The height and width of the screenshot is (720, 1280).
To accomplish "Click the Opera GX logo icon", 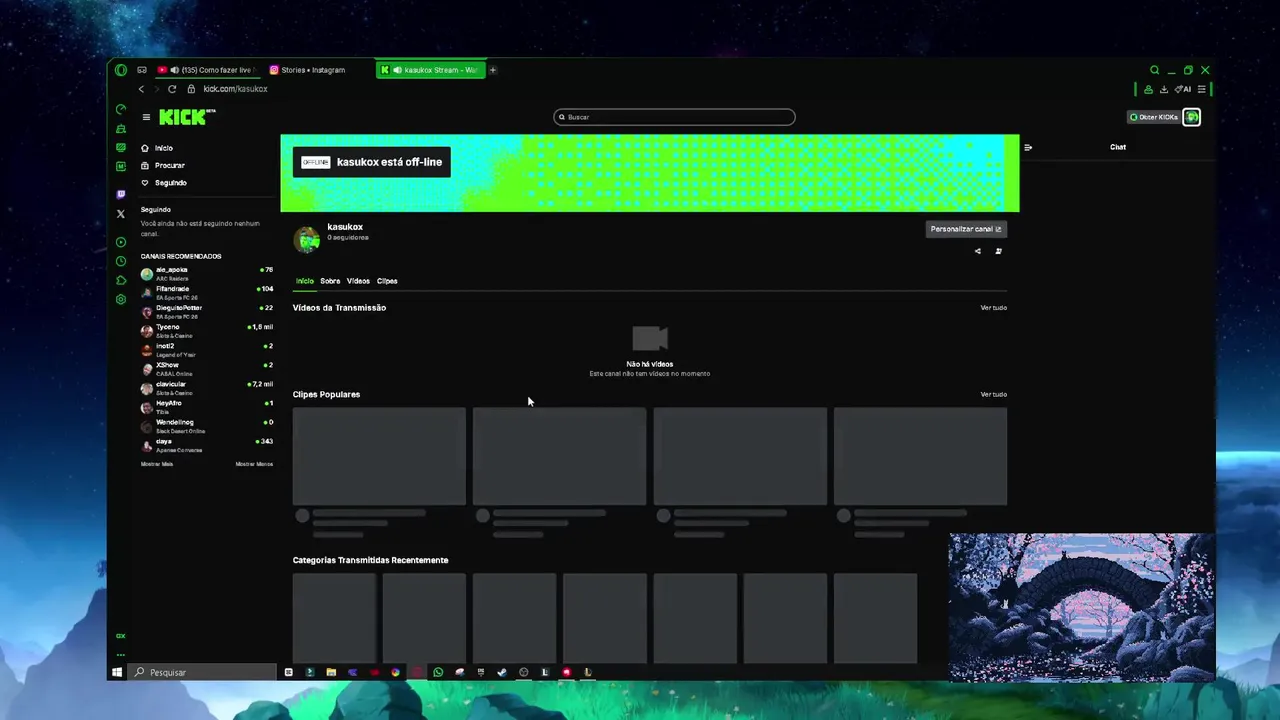I will (x=121, y=70).
